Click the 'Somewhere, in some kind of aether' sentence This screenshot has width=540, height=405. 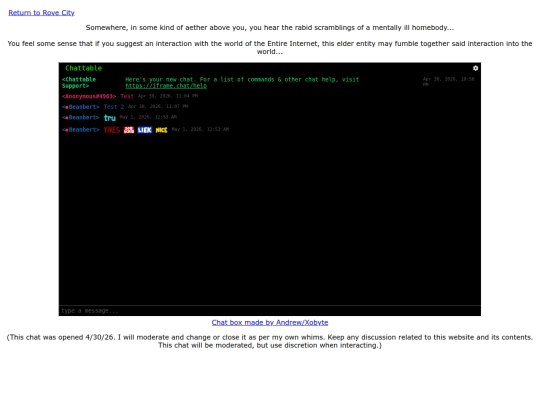point(270,28)
